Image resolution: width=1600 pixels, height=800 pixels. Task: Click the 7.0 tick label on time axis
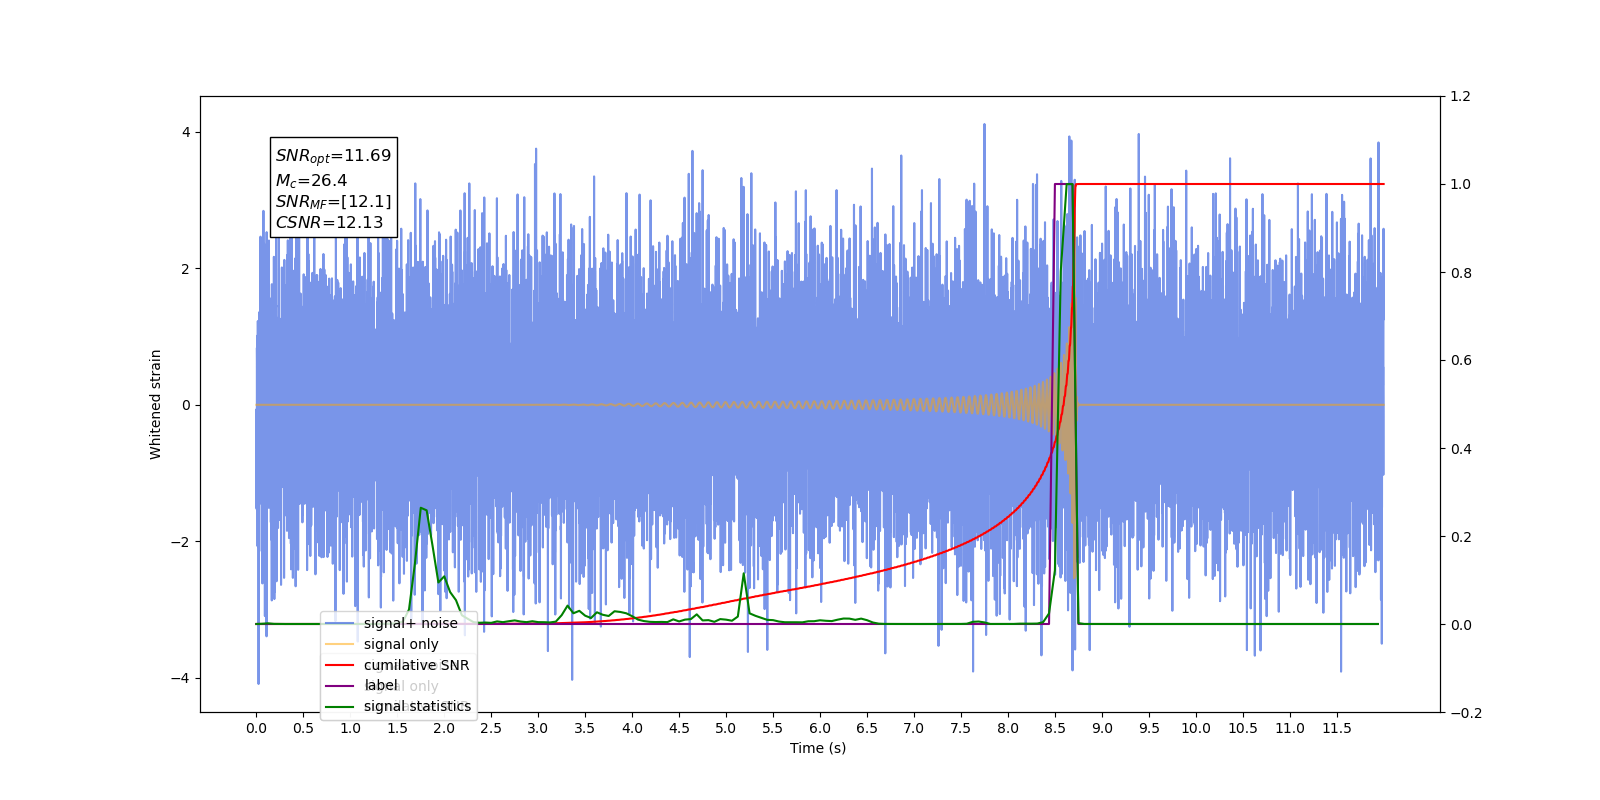pos(914,728)
